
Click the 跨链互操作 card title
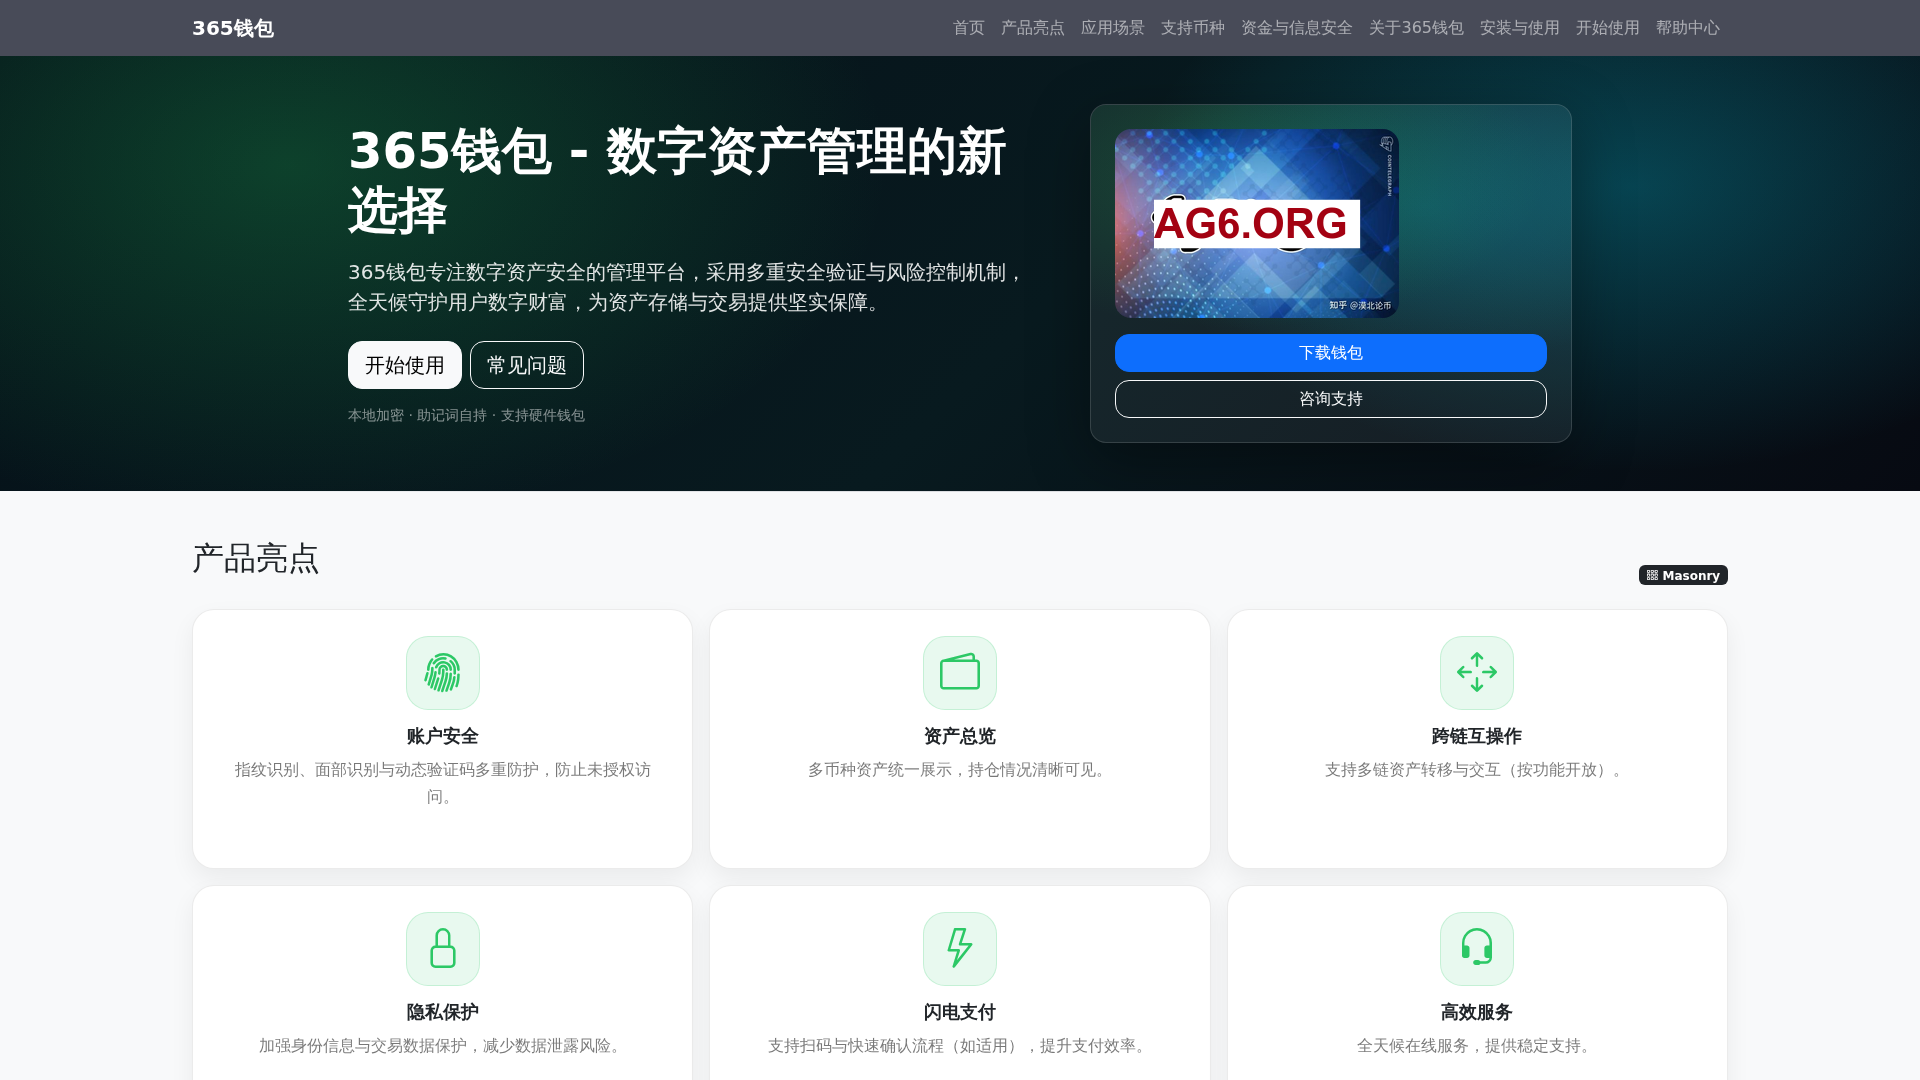(1477, 736)
